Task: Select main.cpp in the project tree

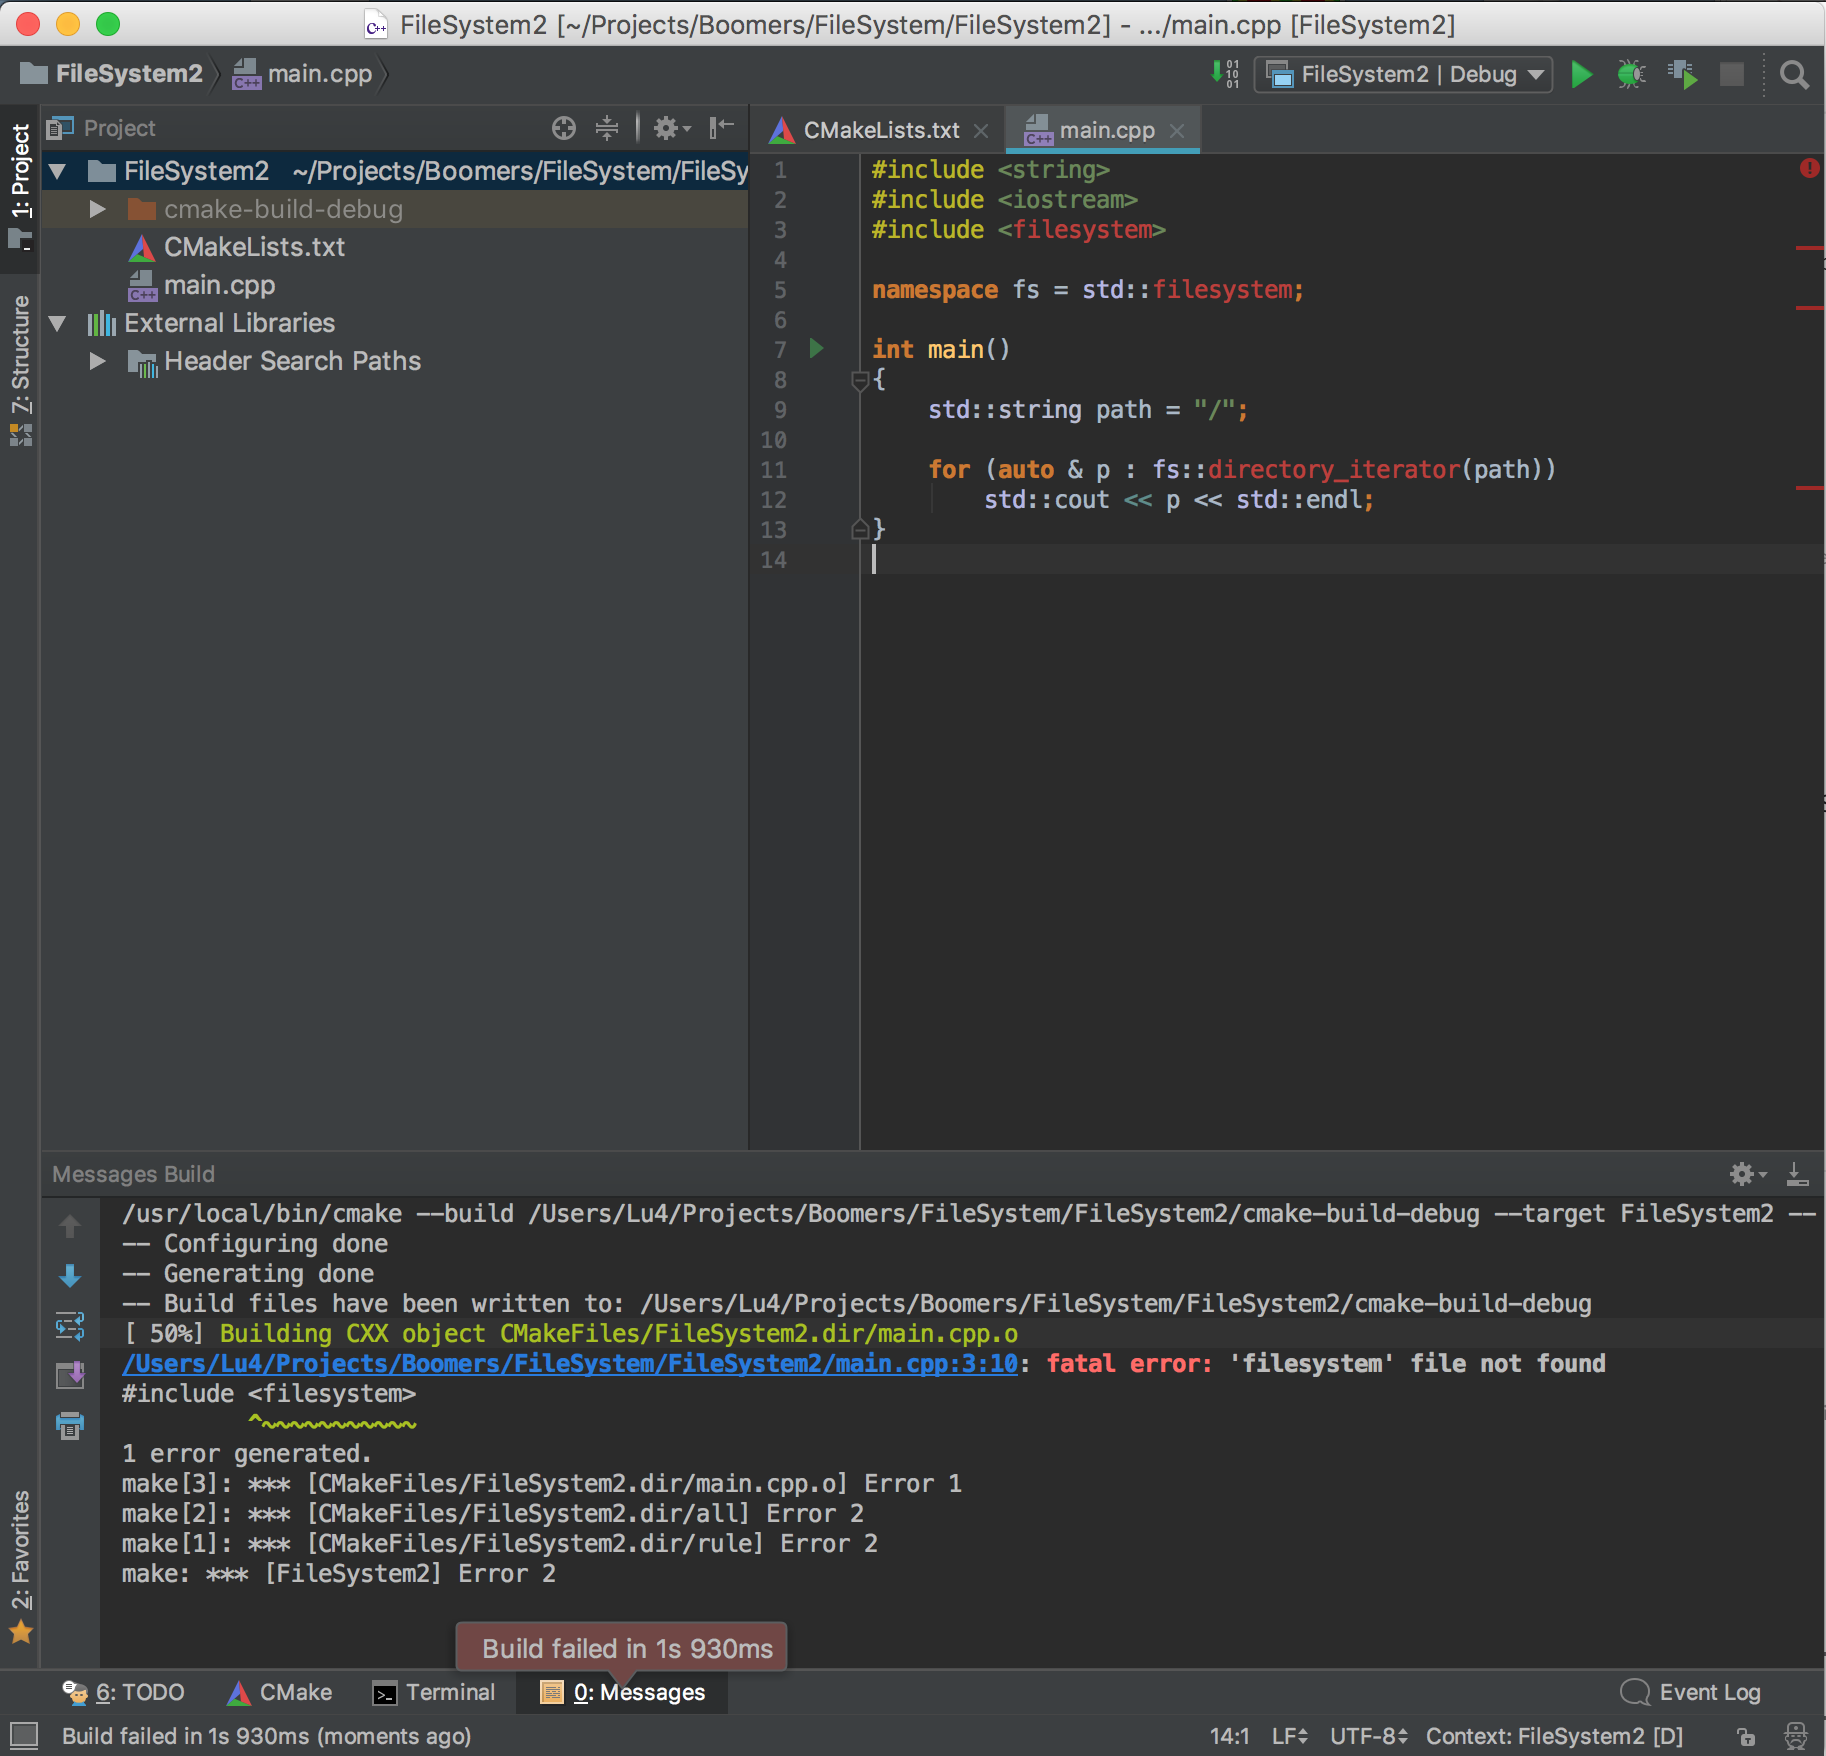Action: 219,286
